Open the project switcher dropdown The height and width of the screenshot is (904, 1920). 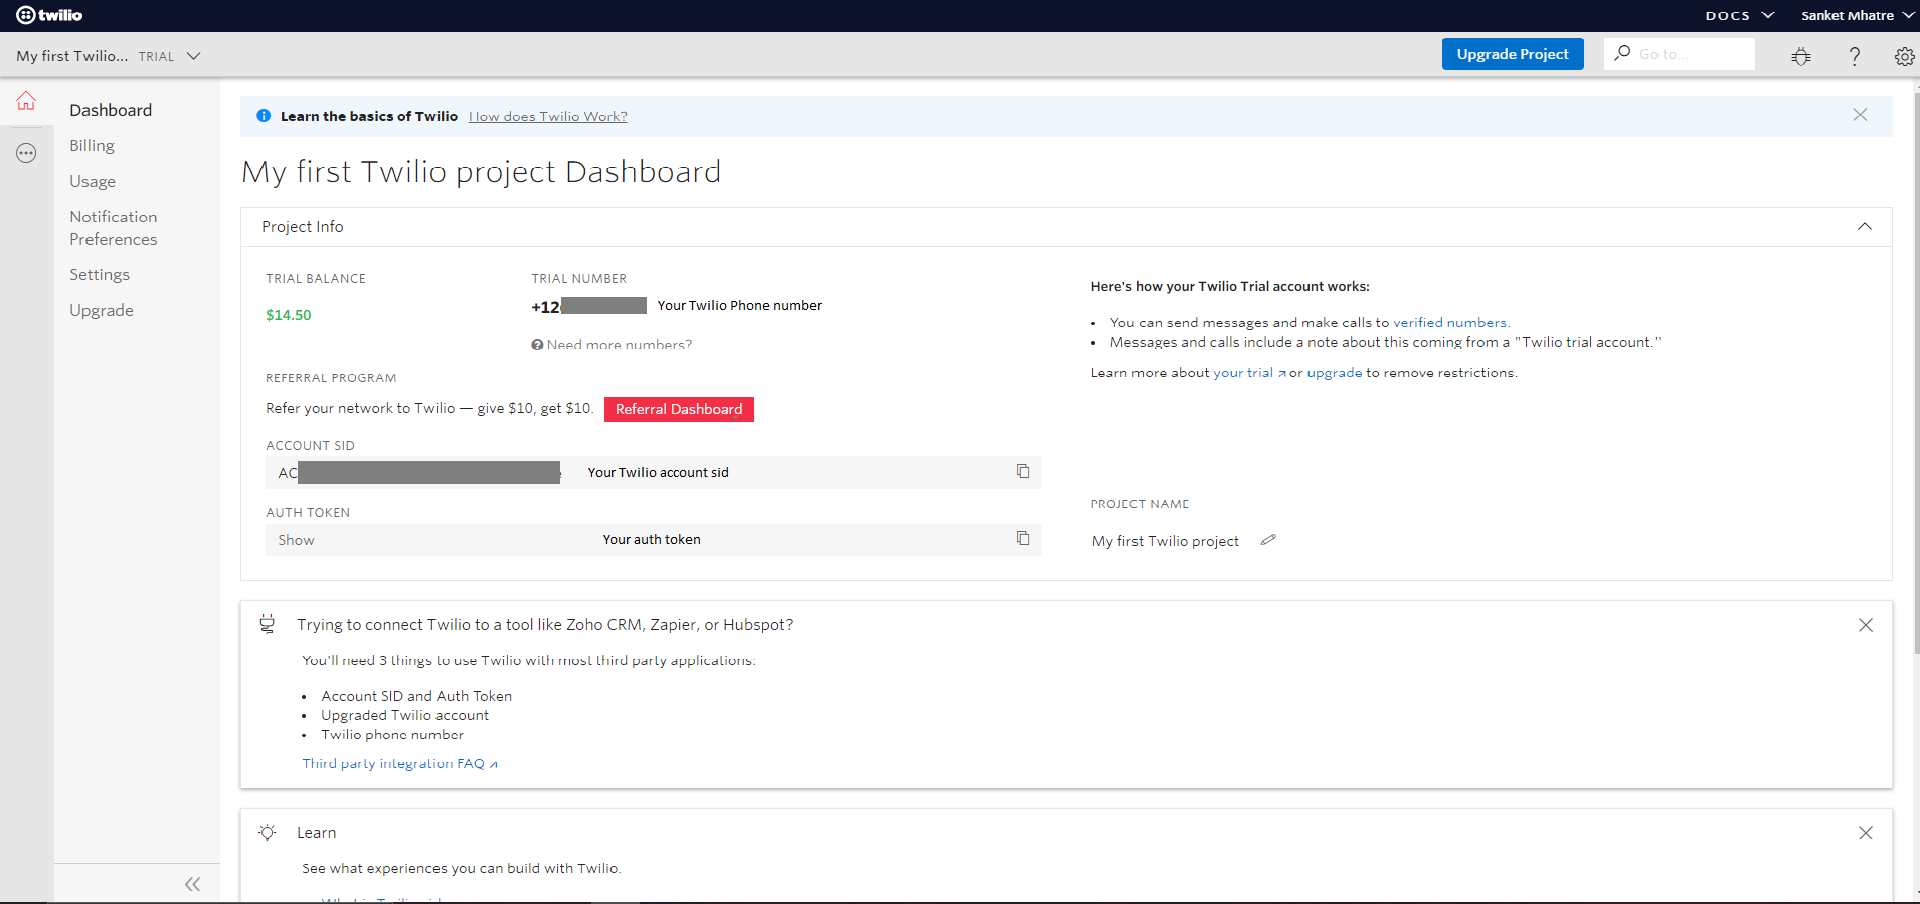click(108, 56)
